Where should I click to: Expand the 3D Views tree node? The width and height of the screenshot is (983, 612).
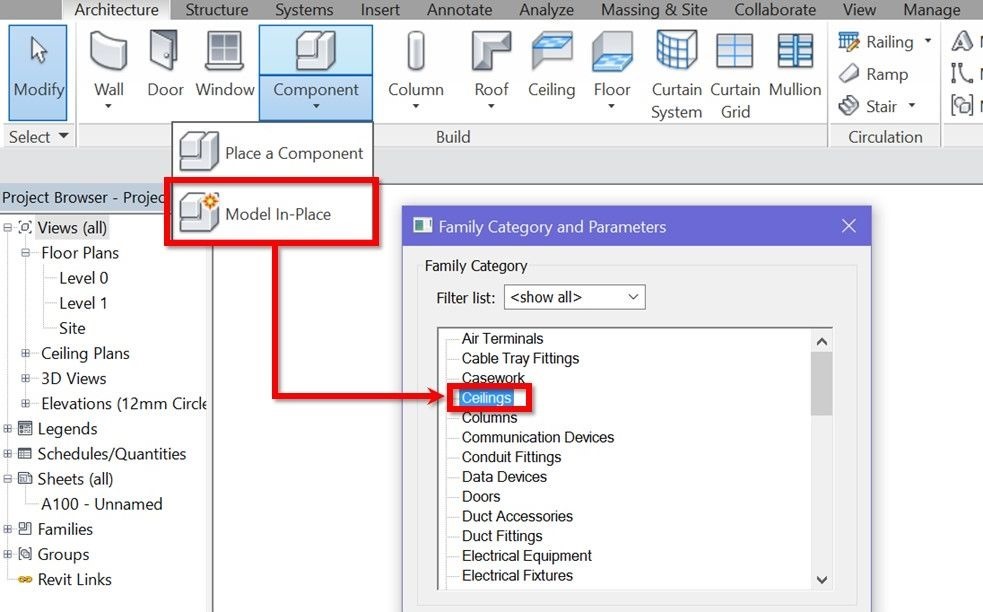point(26,378)
